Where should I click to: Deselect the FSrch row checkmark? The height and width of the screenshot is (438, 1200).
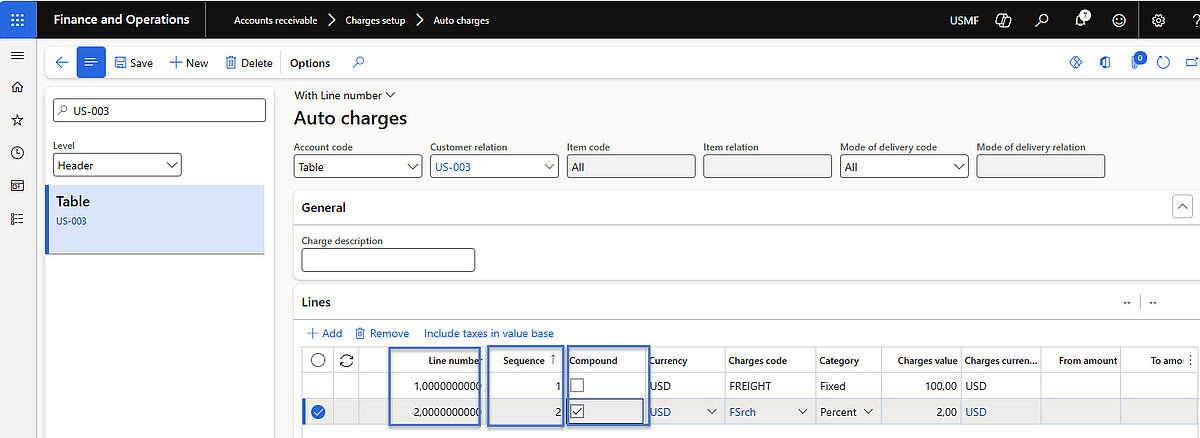pos(318,411)
